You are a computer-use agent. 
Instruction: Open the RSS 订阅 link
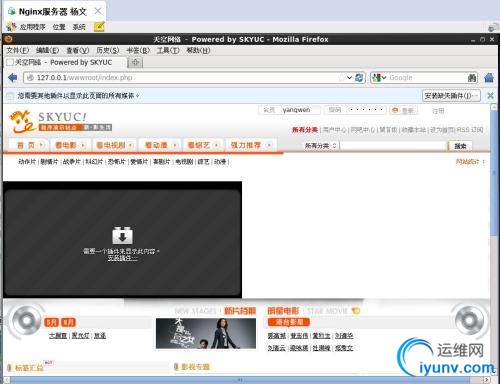coord(470,130)
